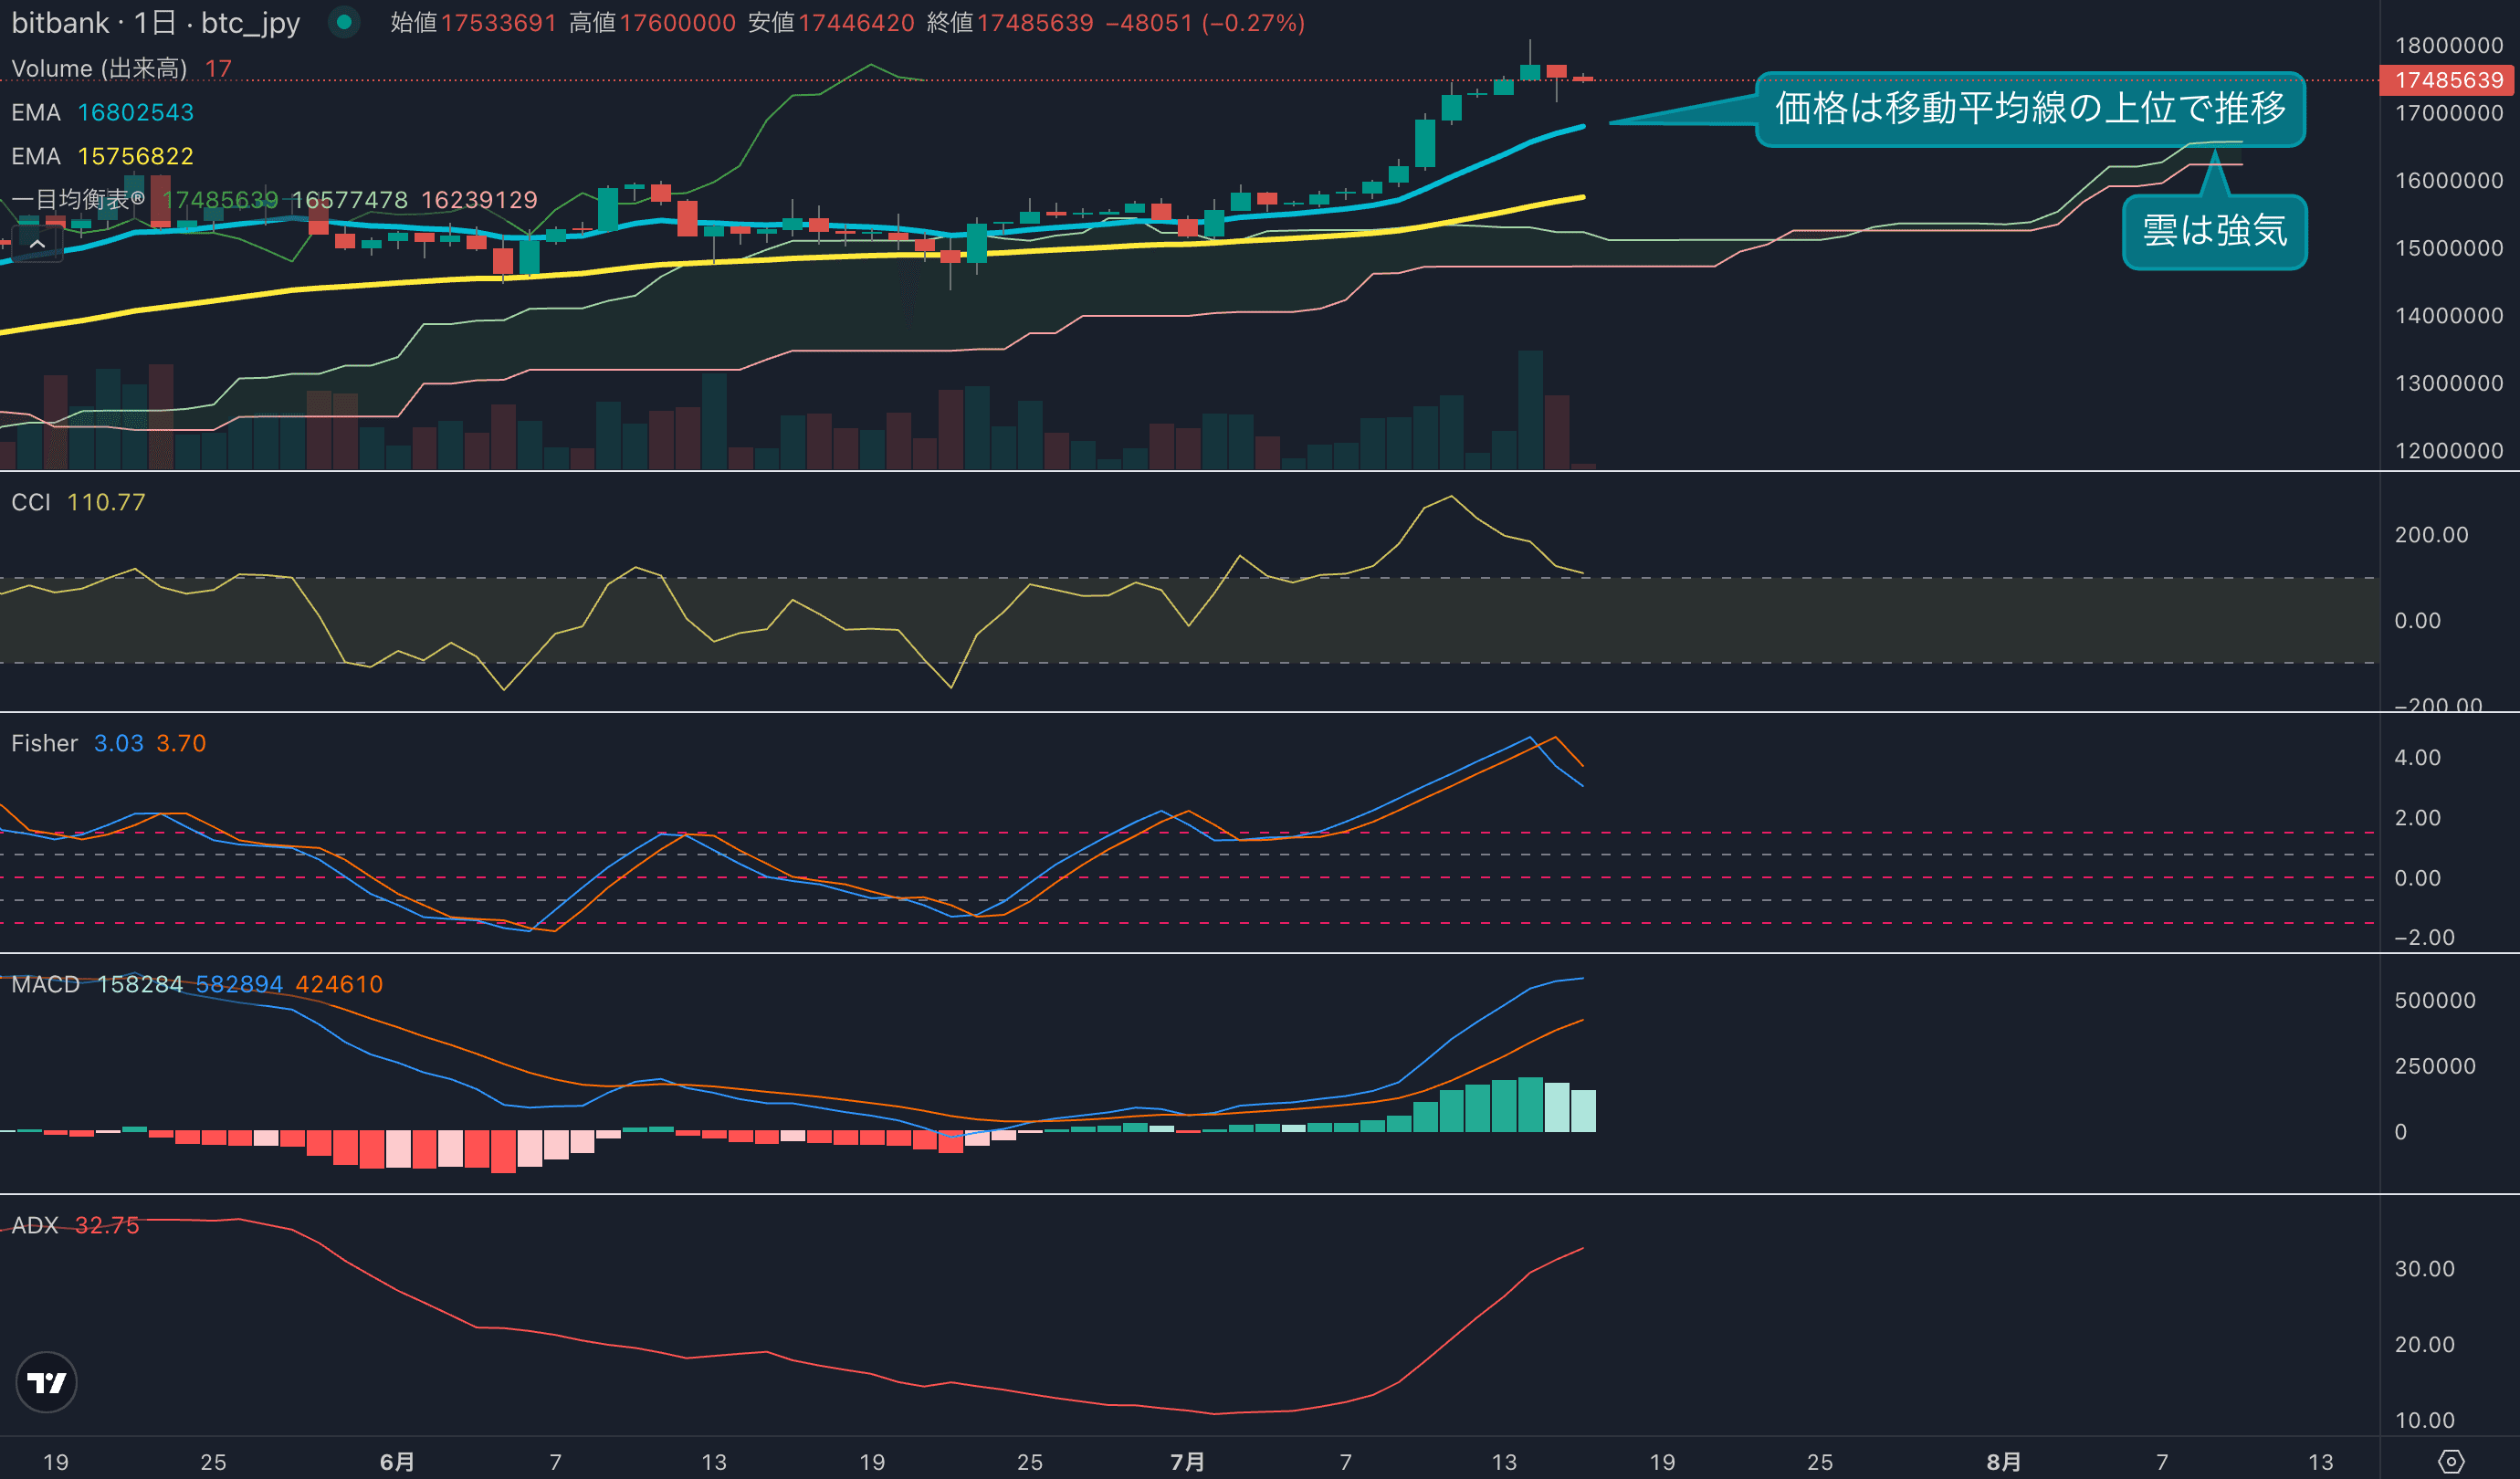Select the cyan EMA 16802543 legend
The image size is (2520, 1479).
click(x=103, y=112)
